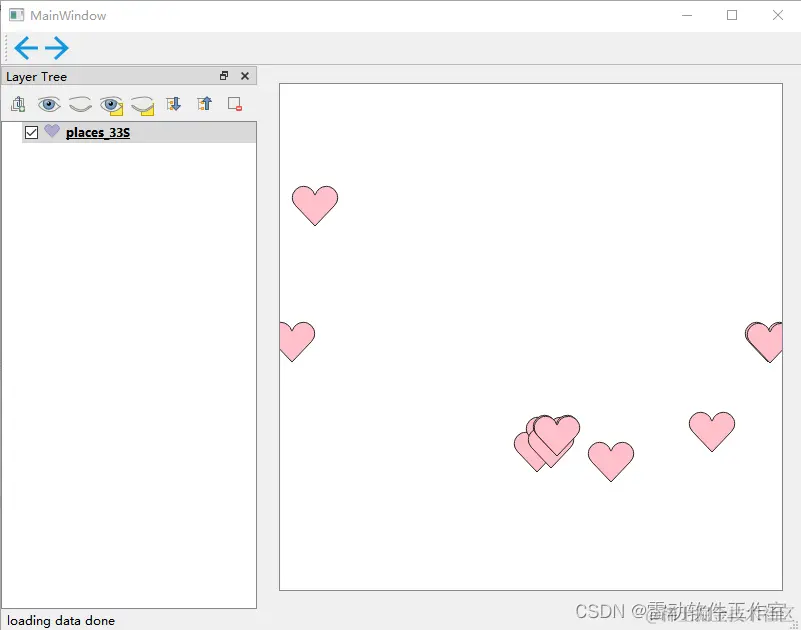
Task: Uncheck the places_33S layer visibility checkbox
Action: pos(31,131)
